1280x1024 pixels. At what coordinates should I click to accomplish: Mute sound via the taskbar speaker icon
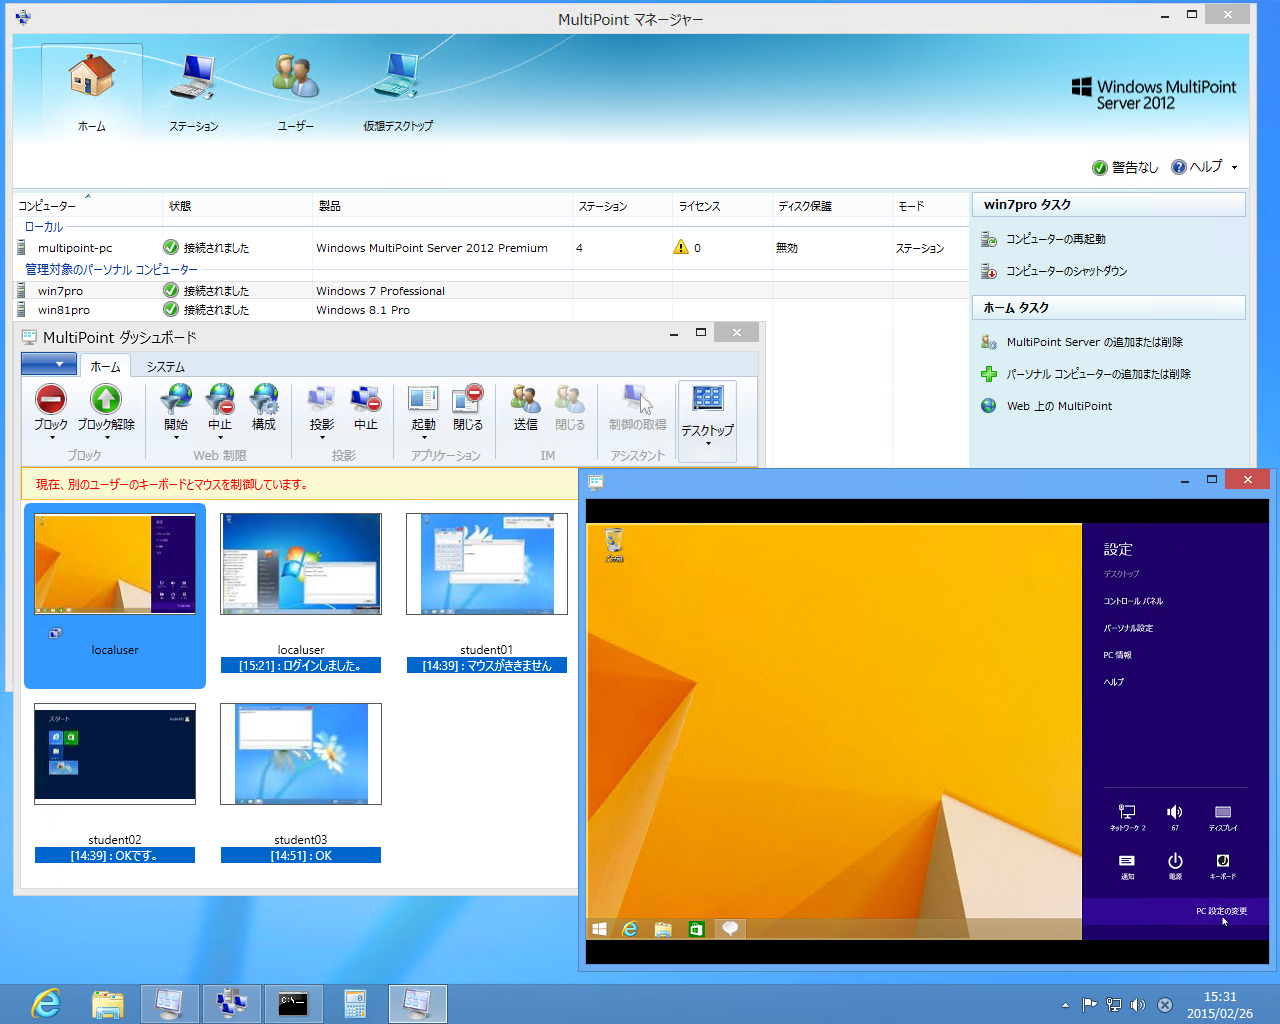[1139, 1004]
